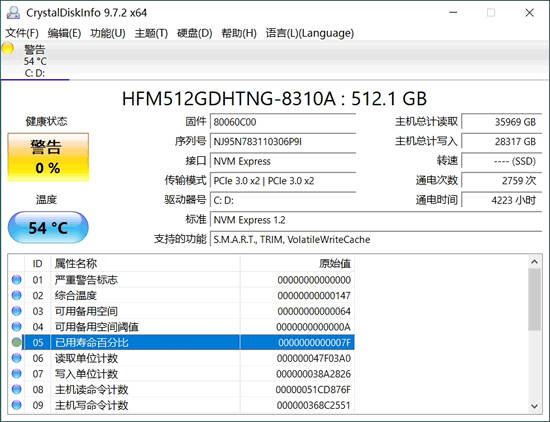
Task: Click the 通电时间 value 4223 小时
Action: tap(502, 200)
